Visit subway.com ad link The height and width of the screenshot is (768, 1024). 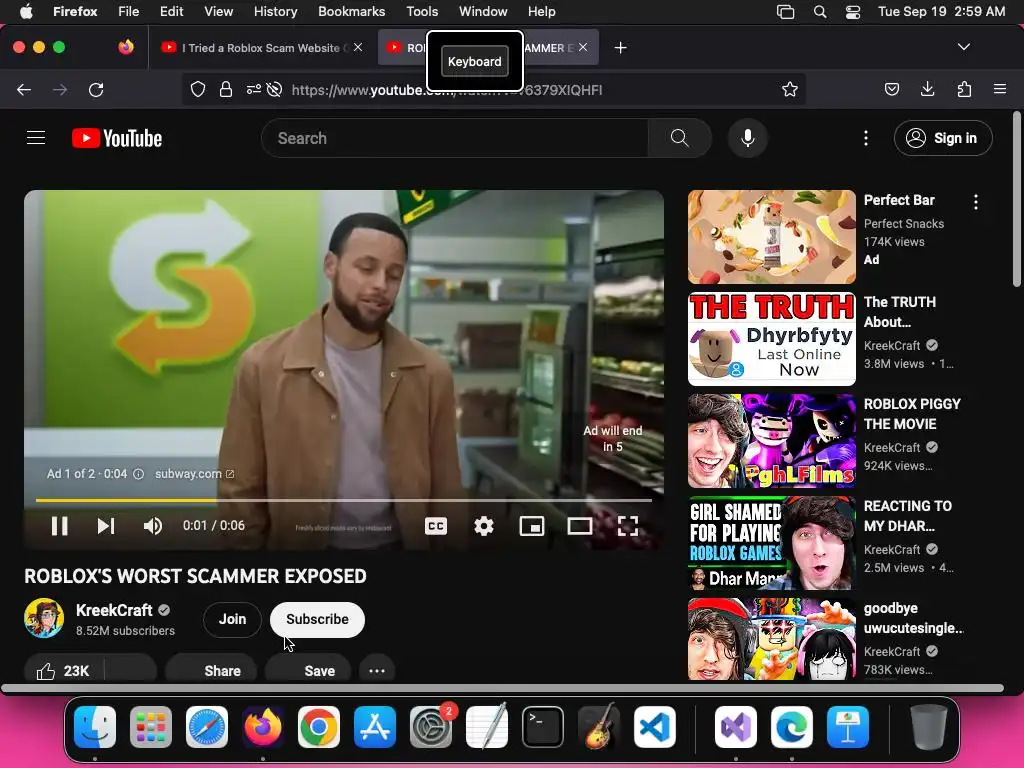click(194, 473)
